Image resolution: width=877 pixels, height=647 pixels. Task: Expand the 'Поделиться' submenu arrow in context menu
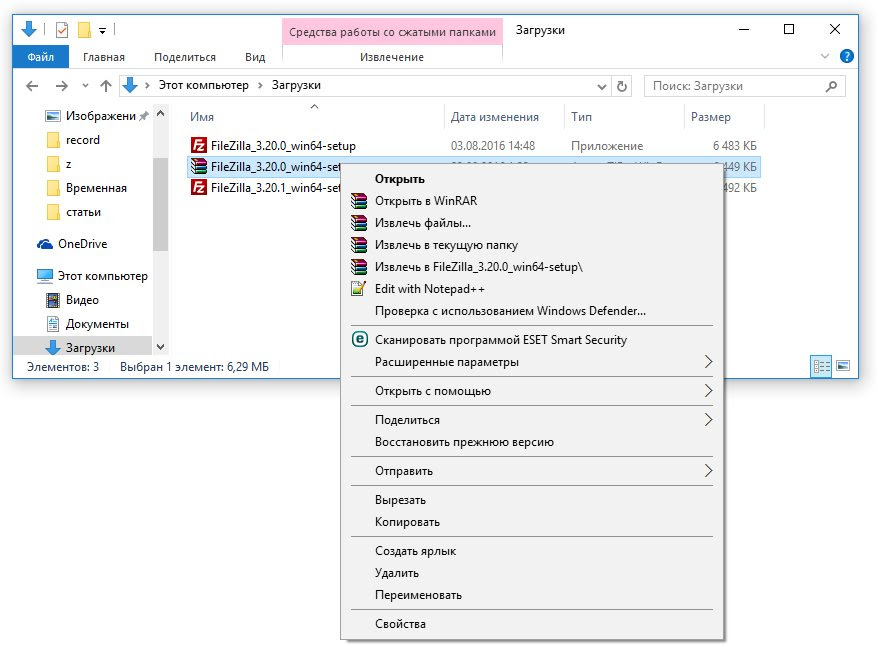[x=708, y=420]
